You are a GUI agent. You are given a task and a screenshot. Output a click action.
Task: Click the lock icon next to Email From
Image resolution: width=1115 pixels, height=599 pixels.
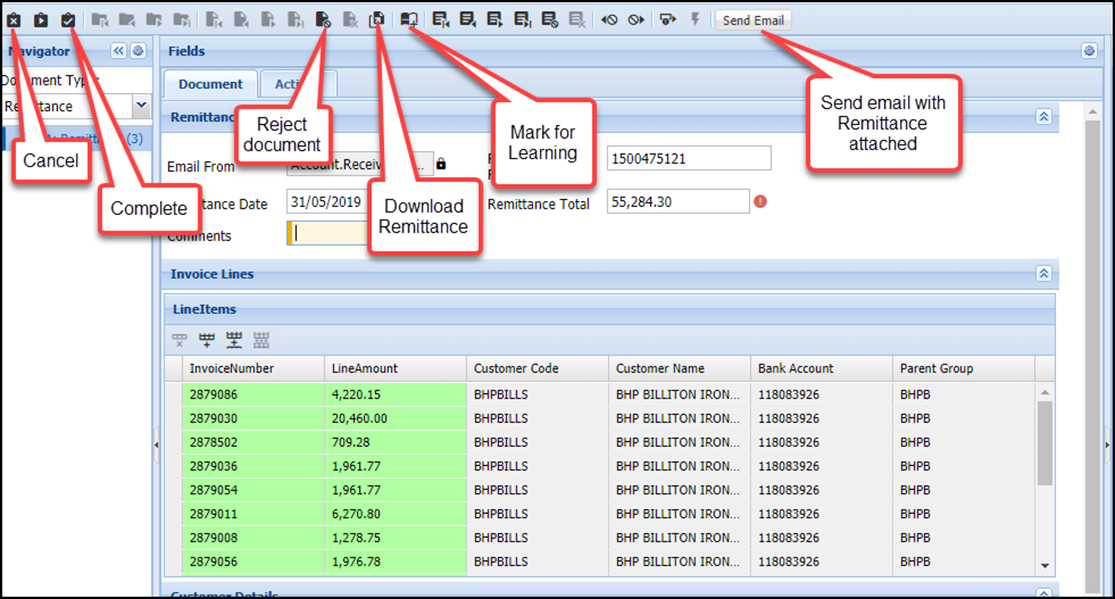tap(441, 164)
